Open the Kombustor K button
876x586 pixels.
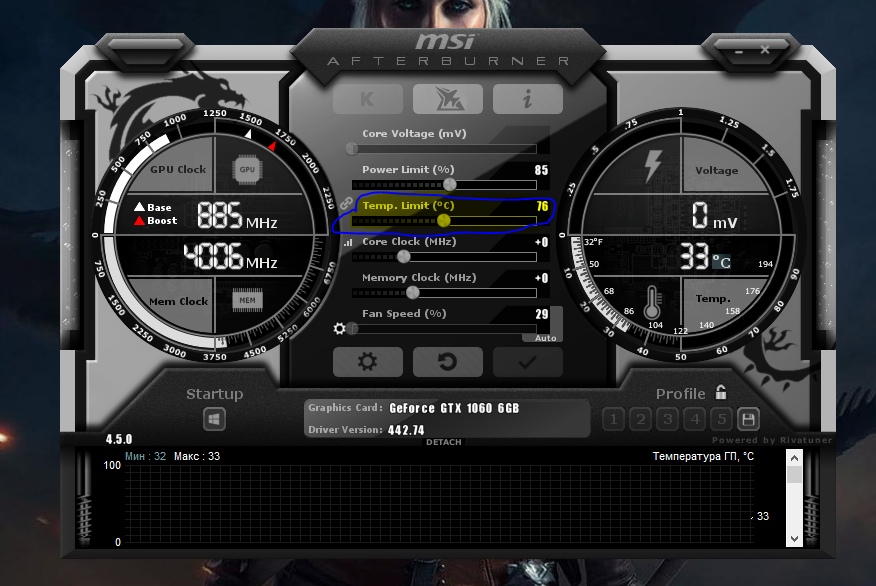[x=368, y=99]
